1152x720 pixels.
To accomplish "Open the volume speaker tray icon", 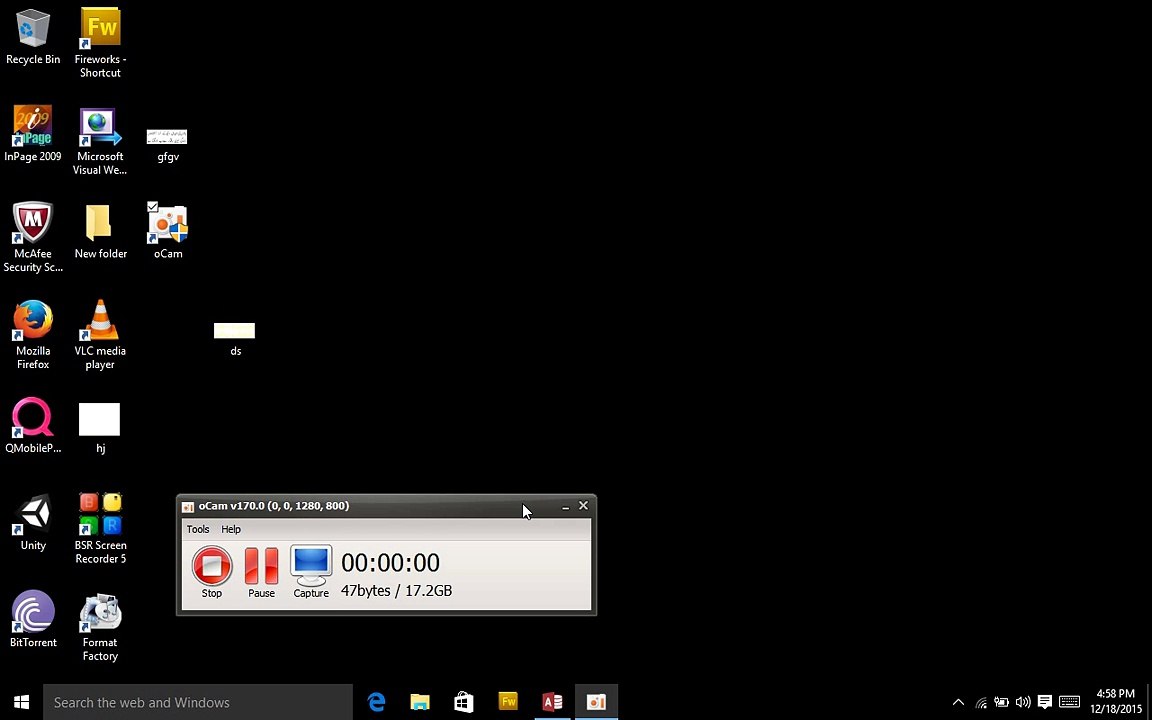I will click(1022, 702).
